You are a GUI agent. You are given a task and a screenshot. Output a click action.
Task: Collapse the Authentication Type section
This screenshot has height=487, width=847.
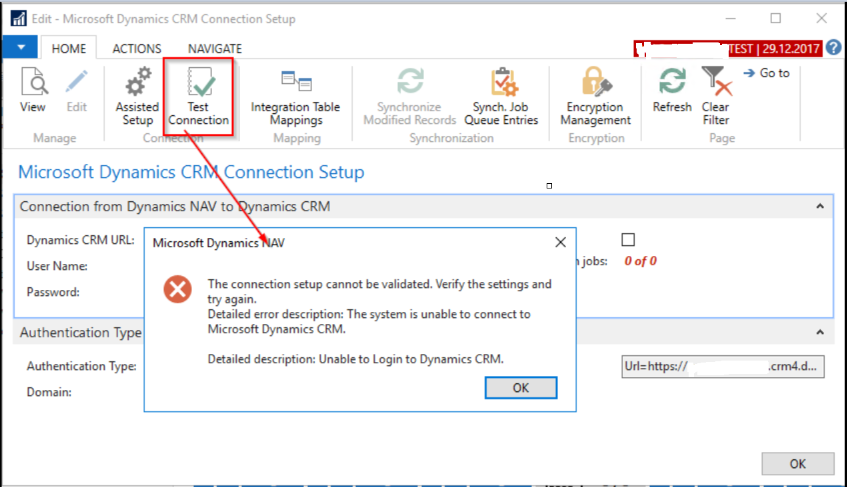820,332
